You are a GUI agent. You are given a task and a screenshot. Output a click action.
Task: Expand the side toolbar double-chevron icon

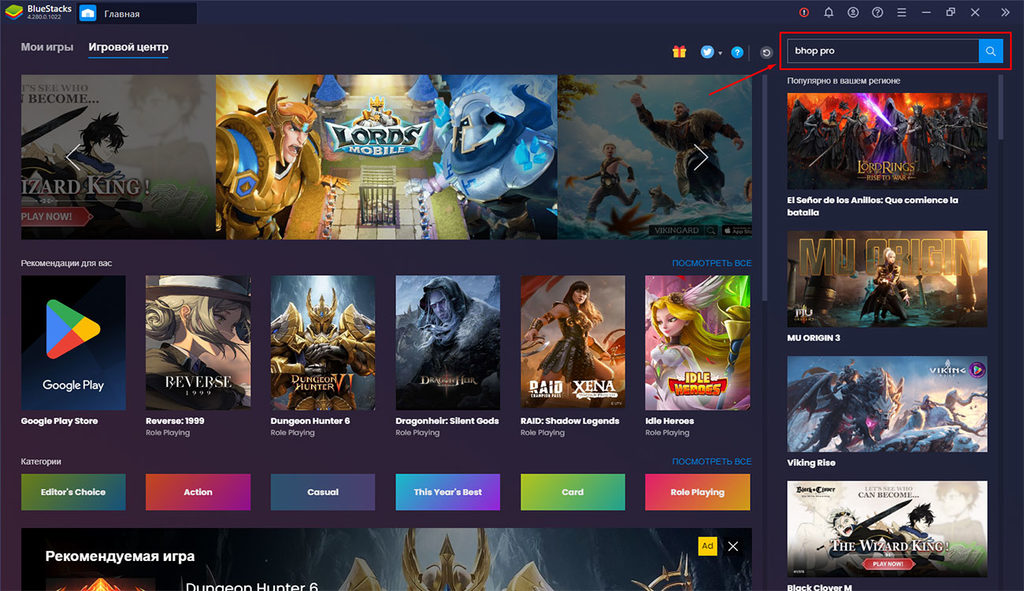pos(1005,12)
